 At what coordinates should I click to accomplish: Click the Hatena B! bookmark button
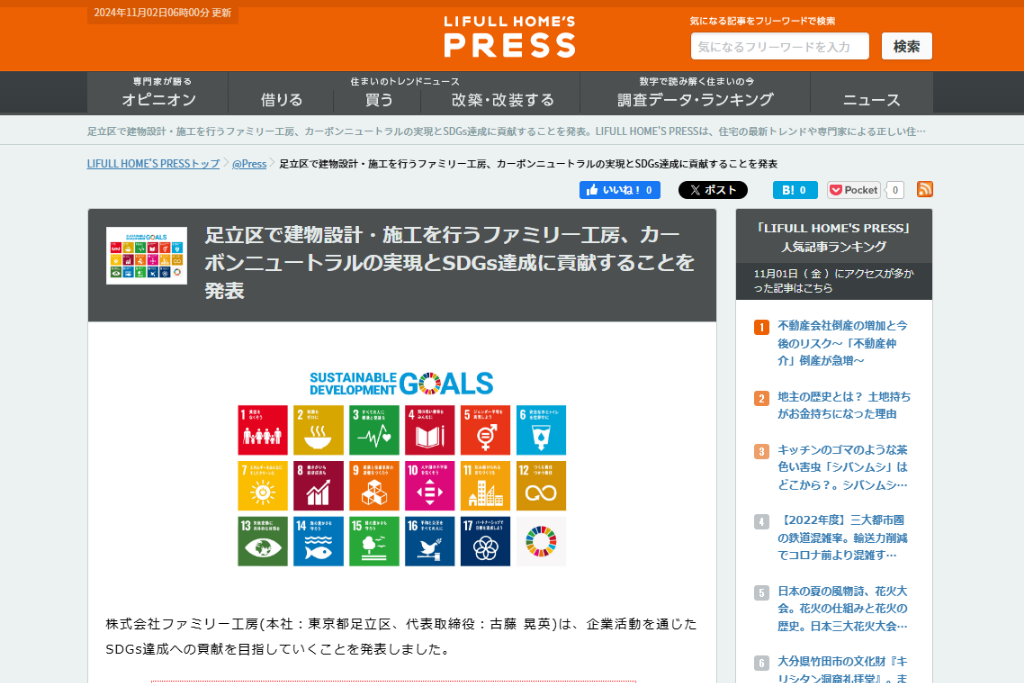click(x=795, y=190)
